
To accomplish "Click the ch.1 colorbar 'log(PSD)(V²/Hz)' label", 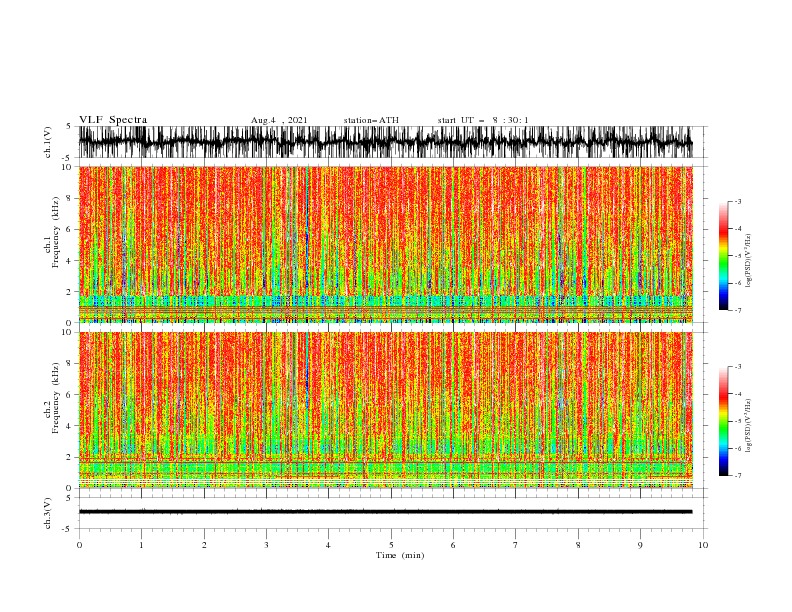I will [748, 261].
